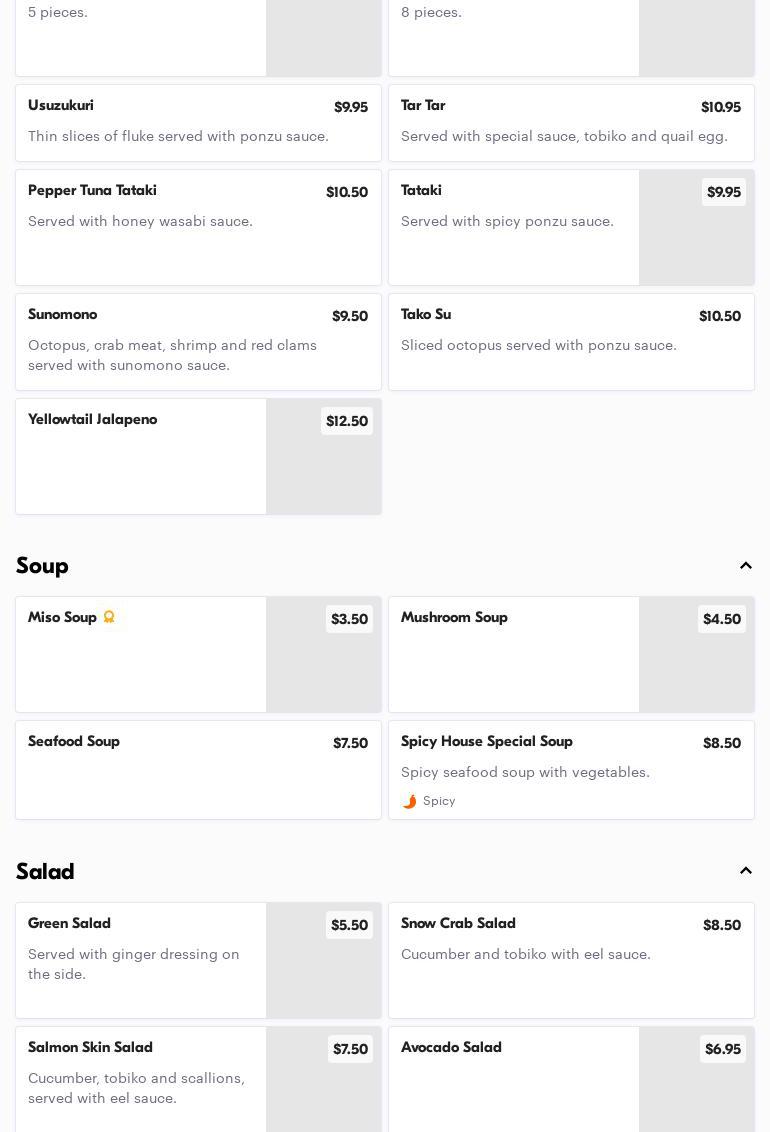This screenshot has height=1132, width=770.
Task: Open the Miso Soup image thumbnail
Action: pos(323,654)
